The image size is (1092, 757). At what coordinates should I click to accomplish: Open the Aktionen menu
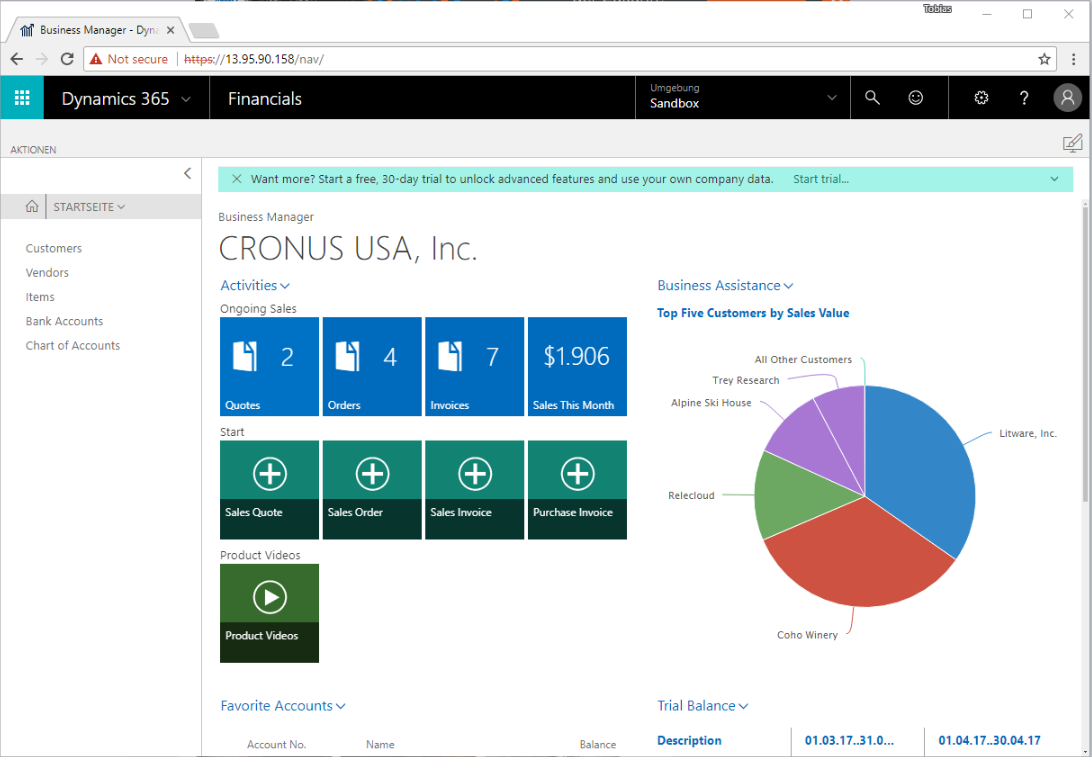coord(33,150)
